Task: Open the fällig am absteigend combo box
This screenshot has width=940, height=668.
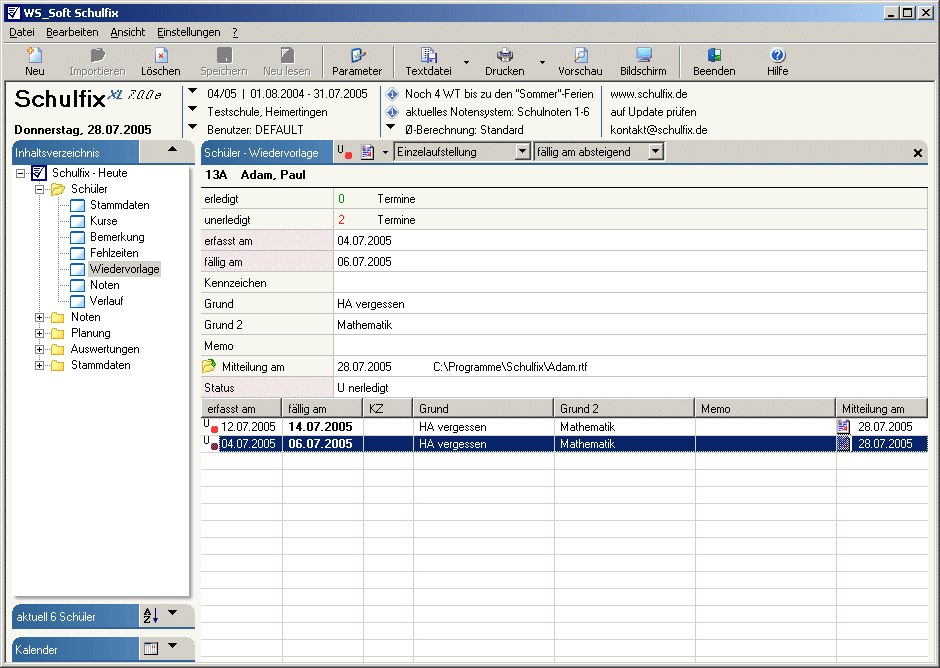Action: pos(656,152)
